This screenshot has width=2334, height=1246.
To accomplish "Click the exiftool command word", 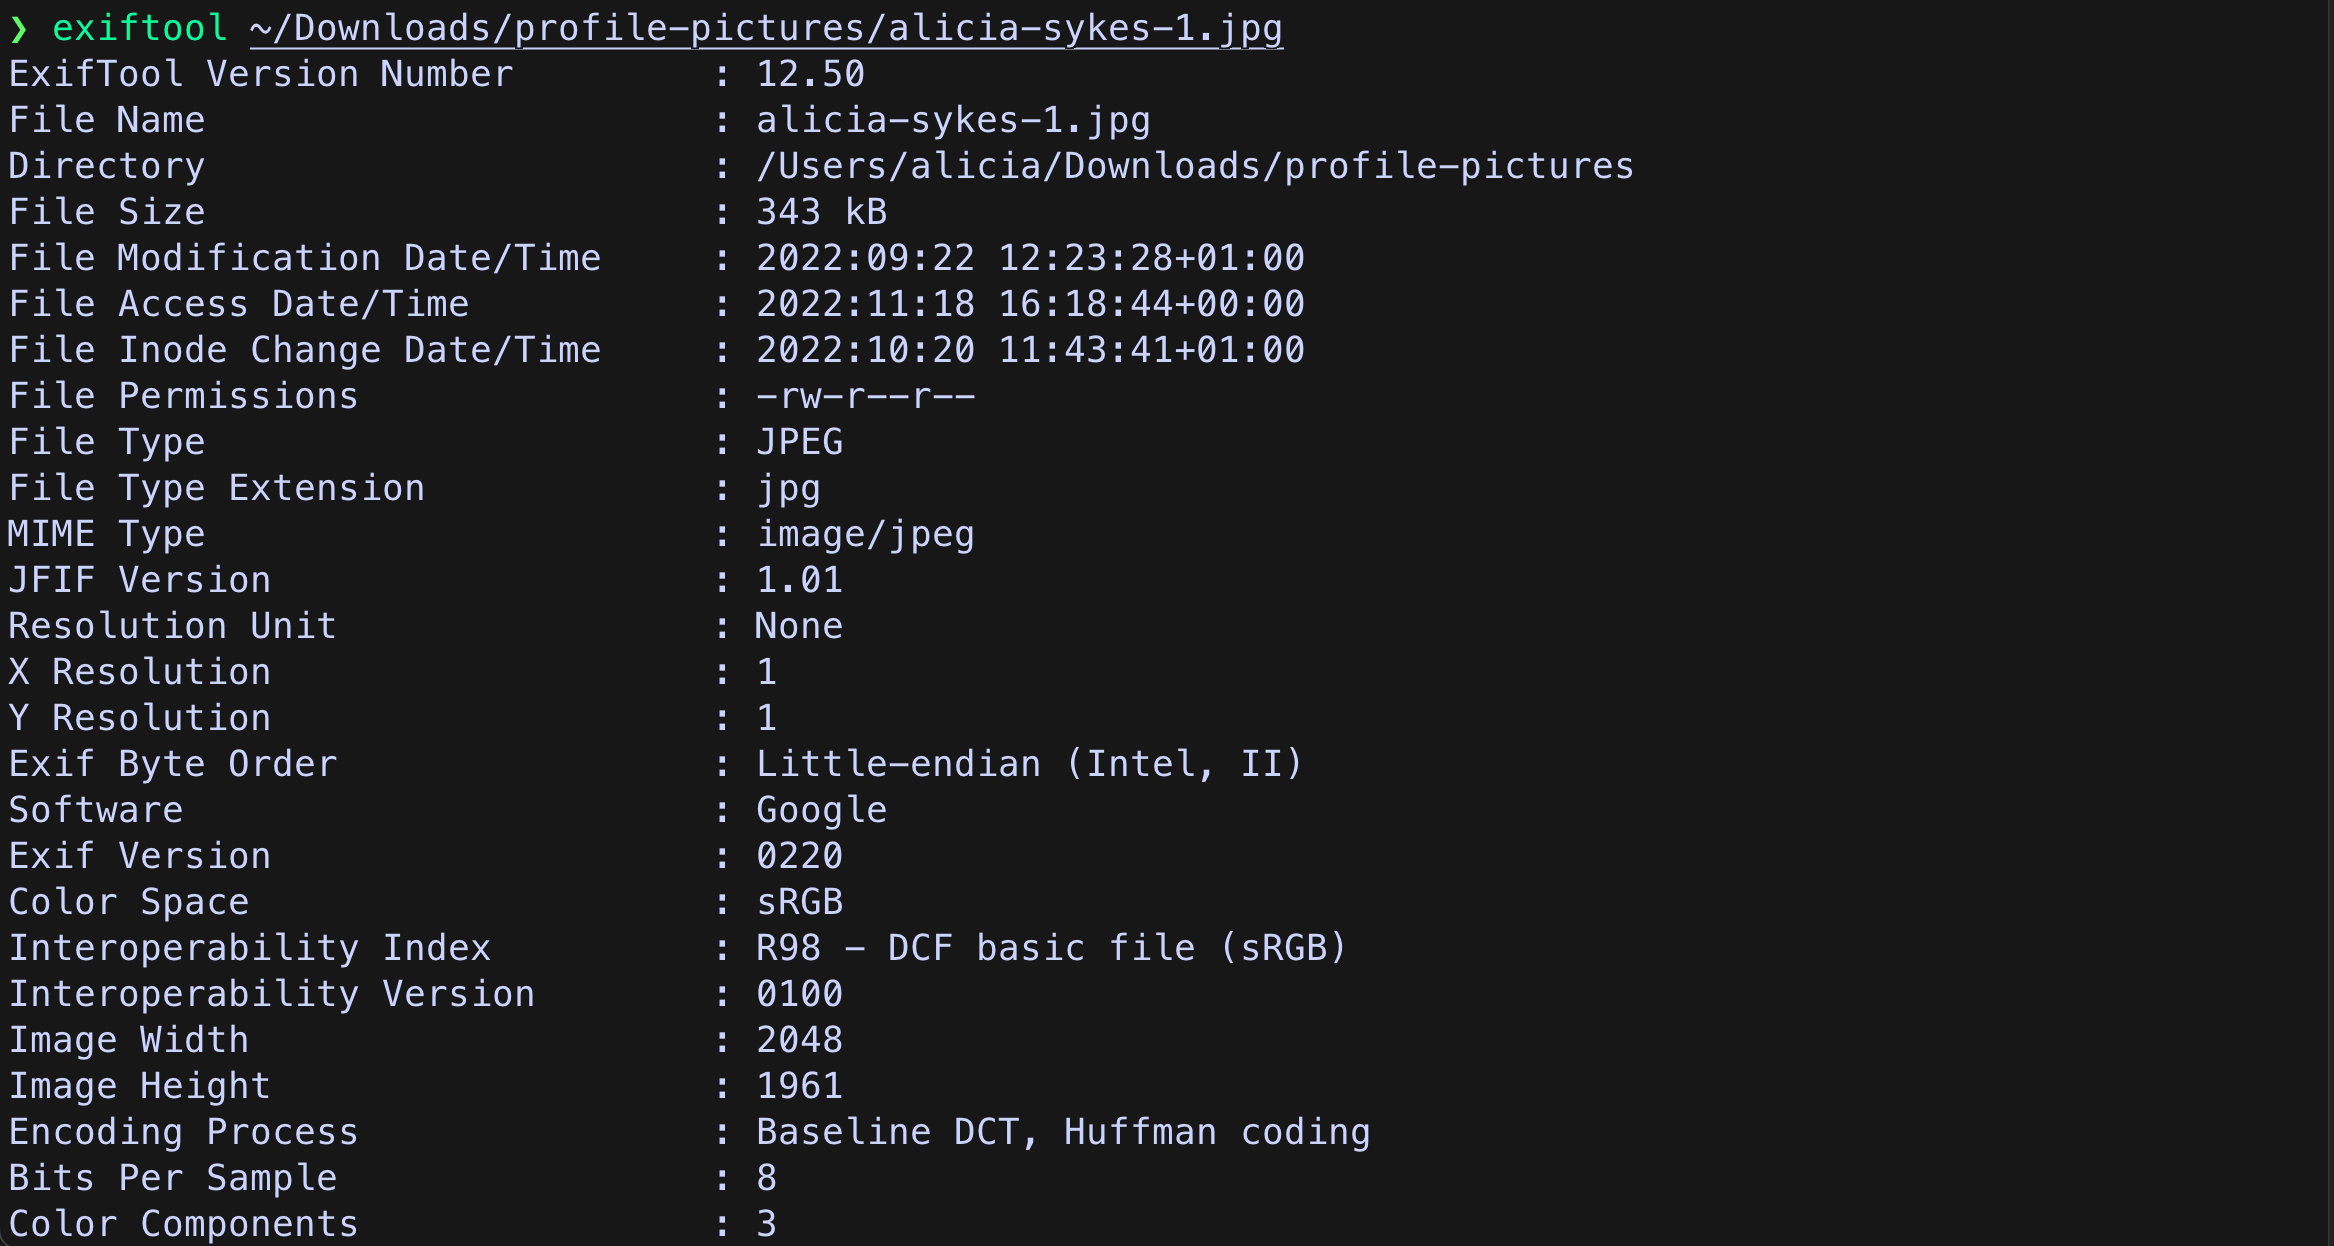I will tap(140, 28).
